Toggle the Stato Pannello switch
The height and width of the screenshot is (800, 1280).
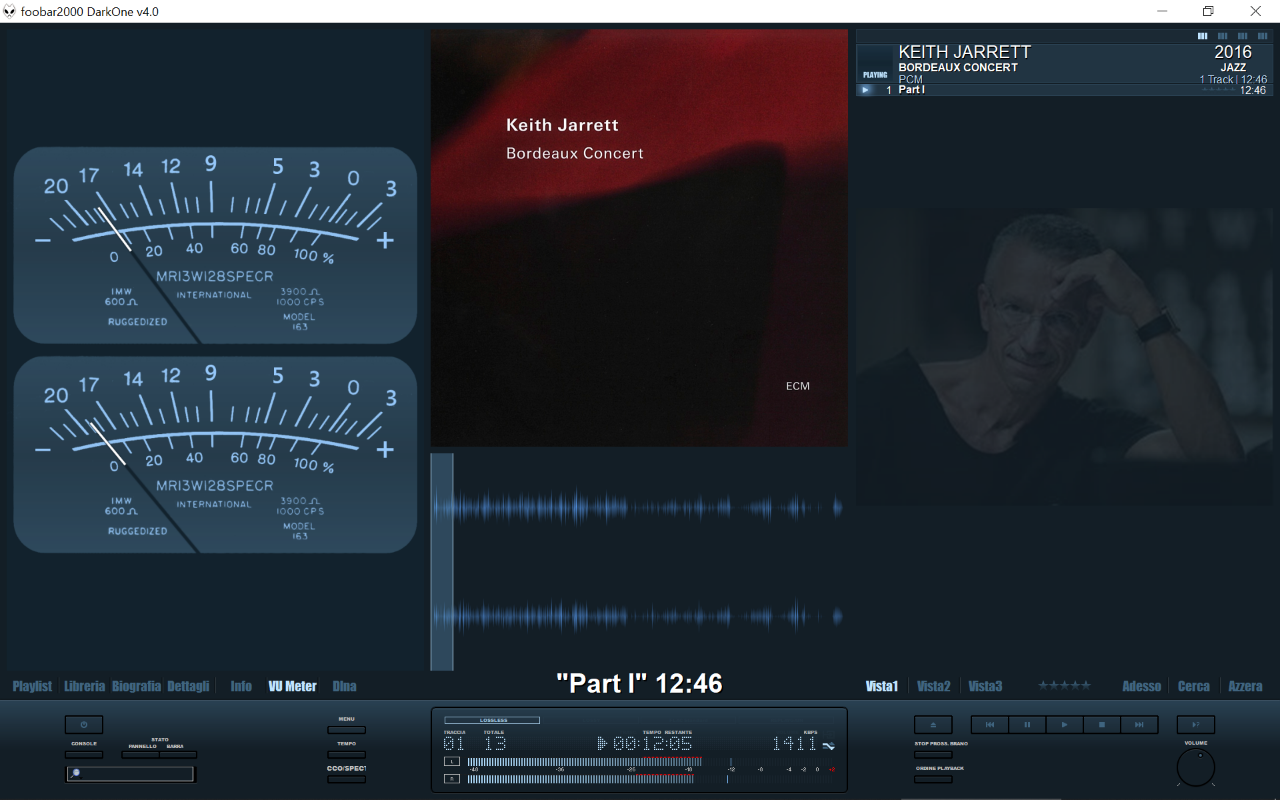pos(141,755)
